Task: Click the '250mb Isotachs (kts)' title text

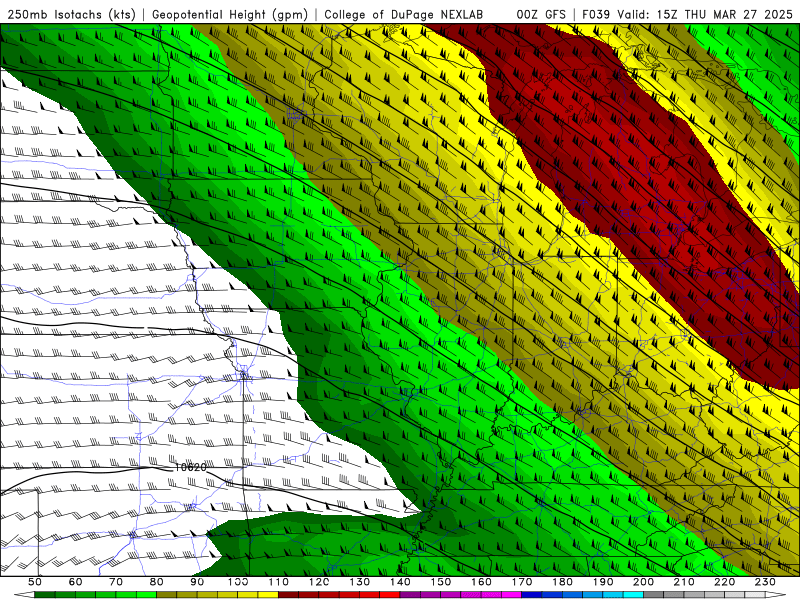Action: pos(72,14)
